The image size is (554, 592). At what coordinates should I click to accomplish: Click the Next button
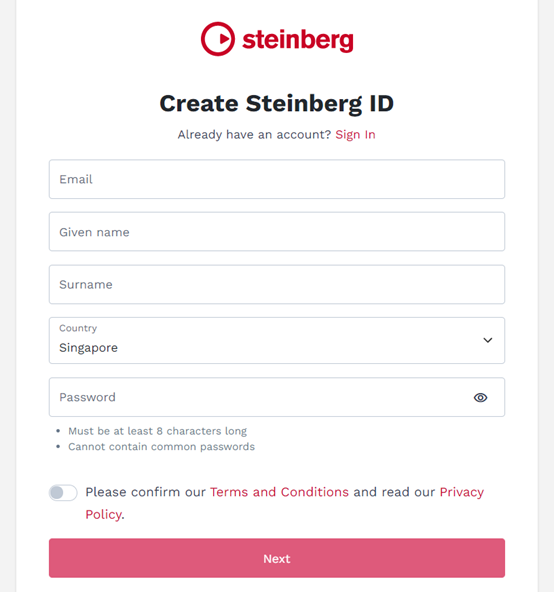tap(277, 558)
